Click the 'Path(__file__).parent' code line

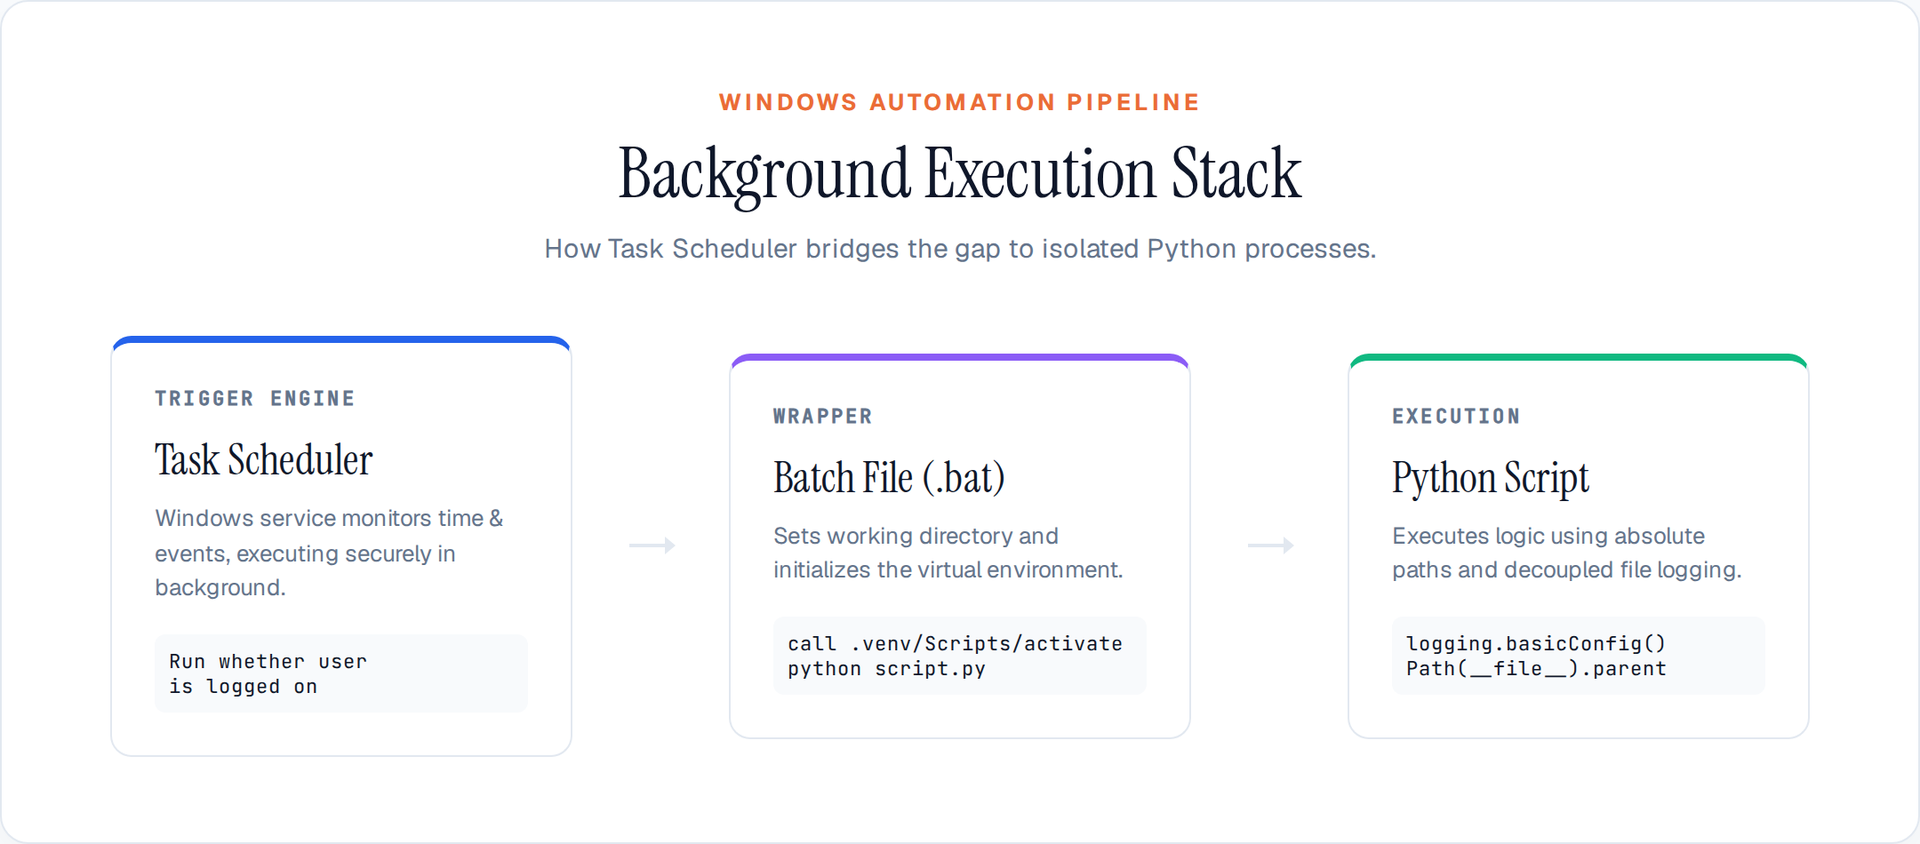click(1536, 669)
